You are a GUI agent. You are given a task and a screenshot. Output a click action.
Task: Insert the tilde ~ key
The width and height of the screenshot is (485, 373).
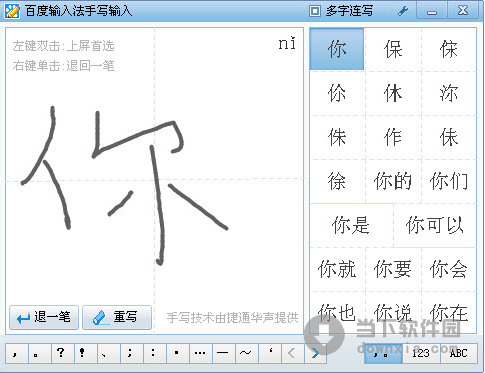pyautogui.click(x=247, y=353)
